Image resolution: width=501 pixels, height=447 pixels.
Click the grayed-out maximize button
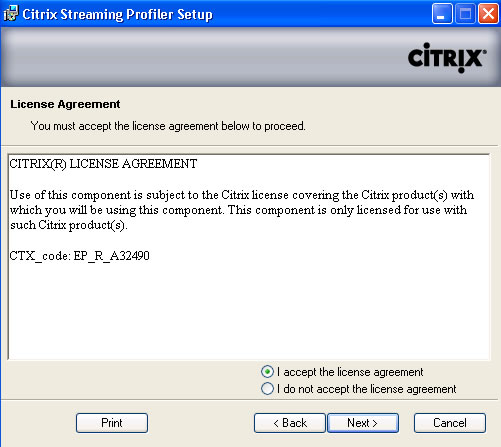(465, 14)
